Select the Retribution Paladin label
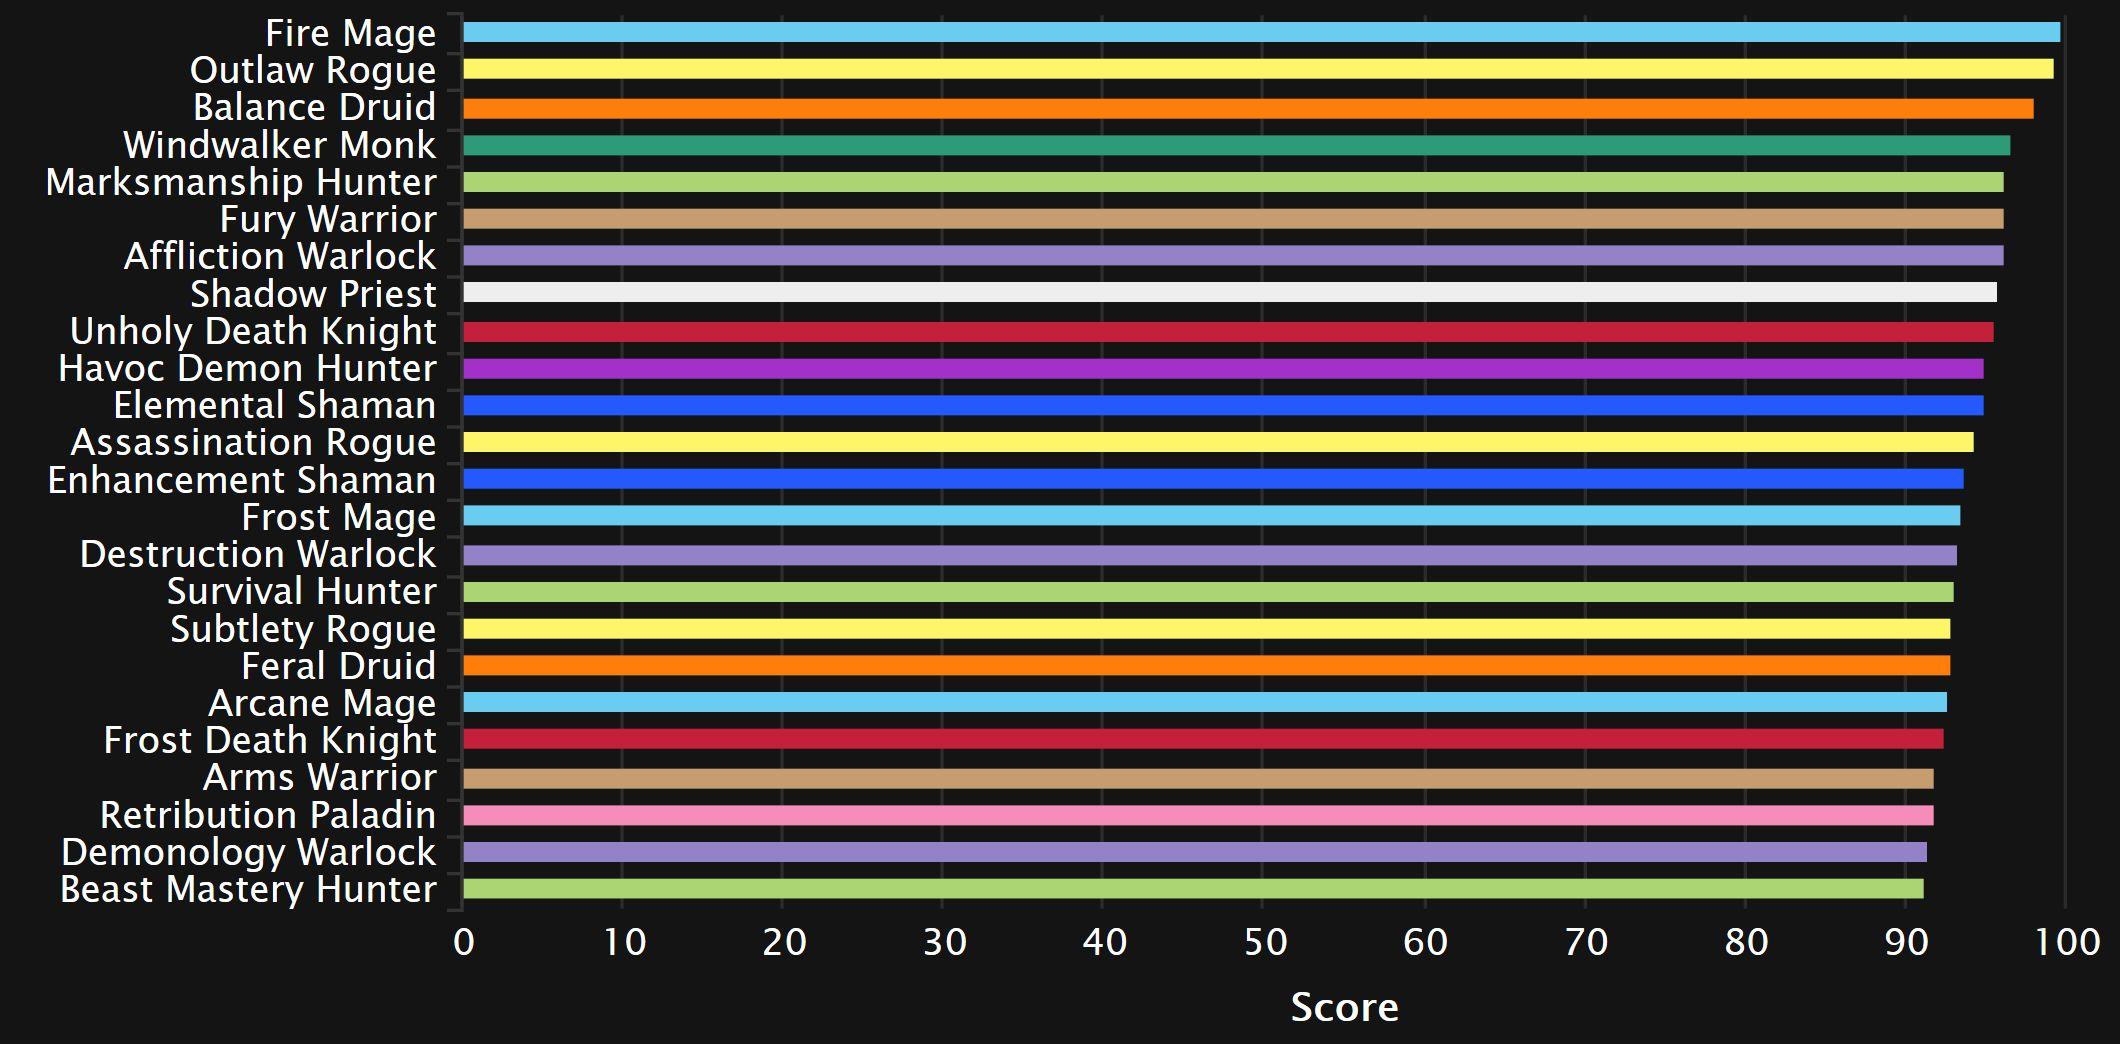 point(268,815)
